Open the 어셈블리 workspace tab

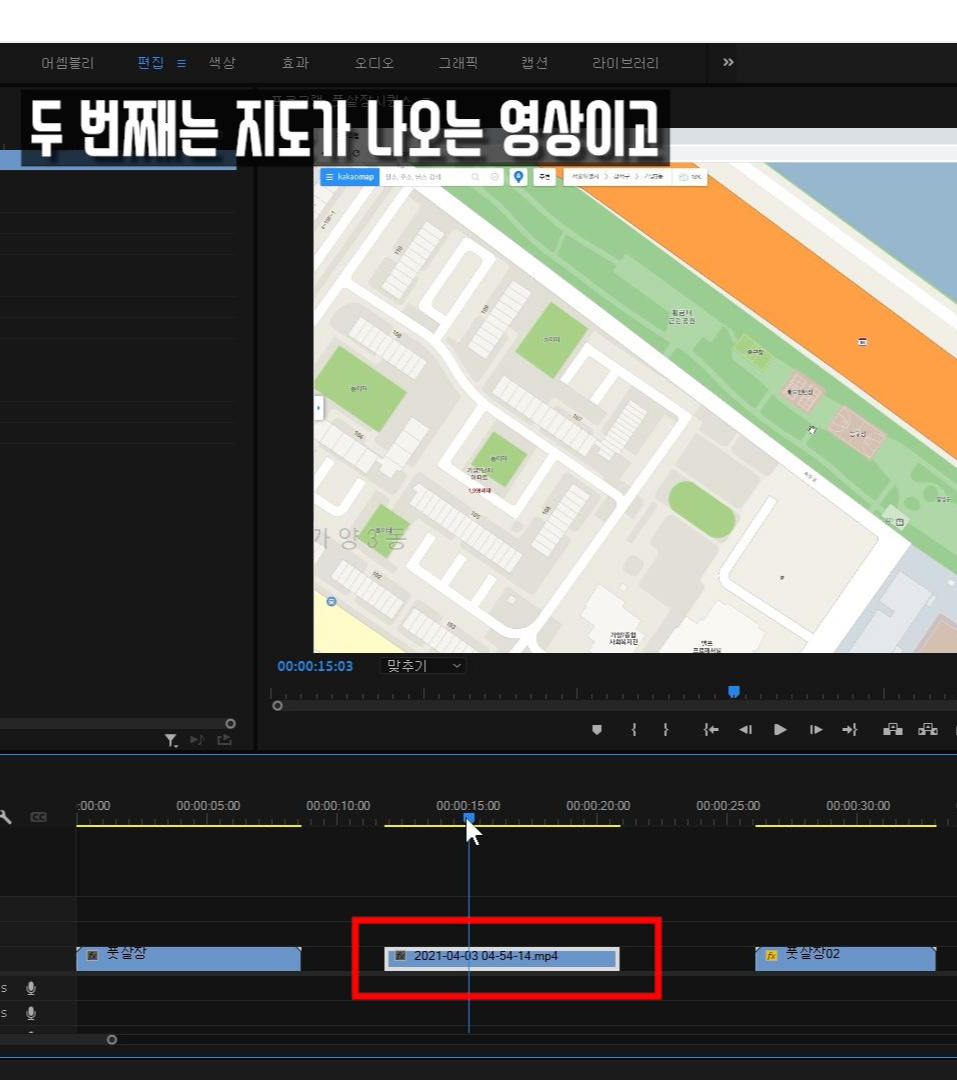click(68, 63)
